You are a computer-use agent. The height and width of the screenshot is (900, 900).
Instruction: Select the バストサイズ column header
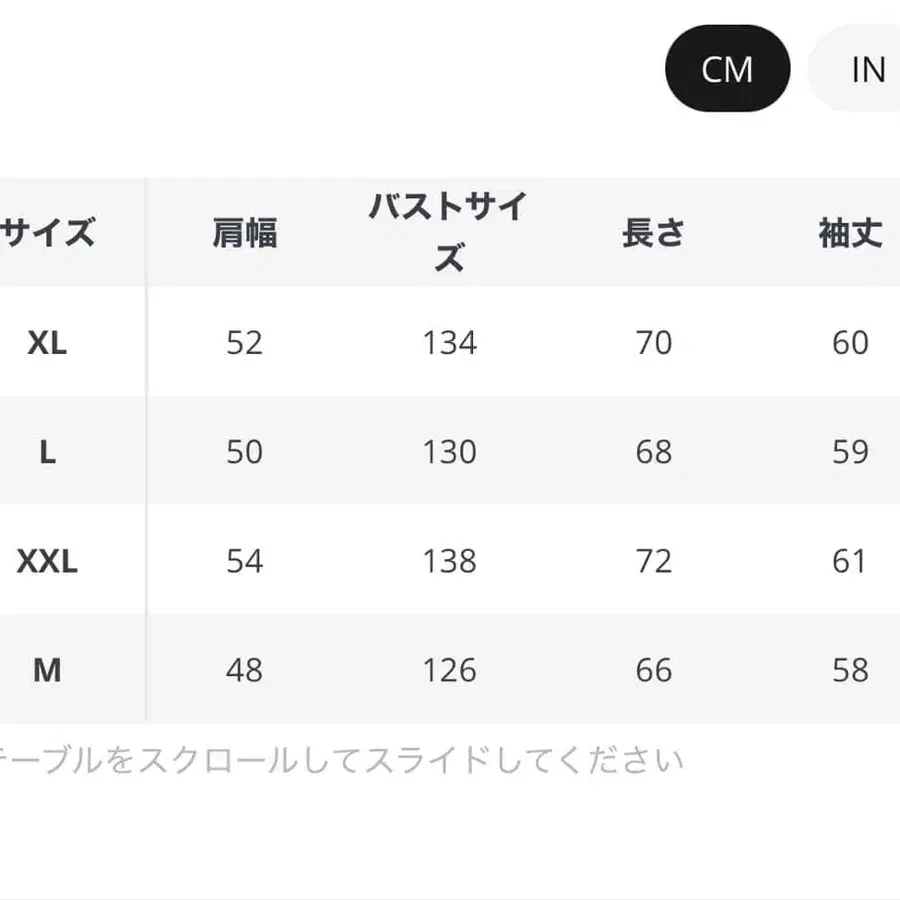tap(450, 231)
